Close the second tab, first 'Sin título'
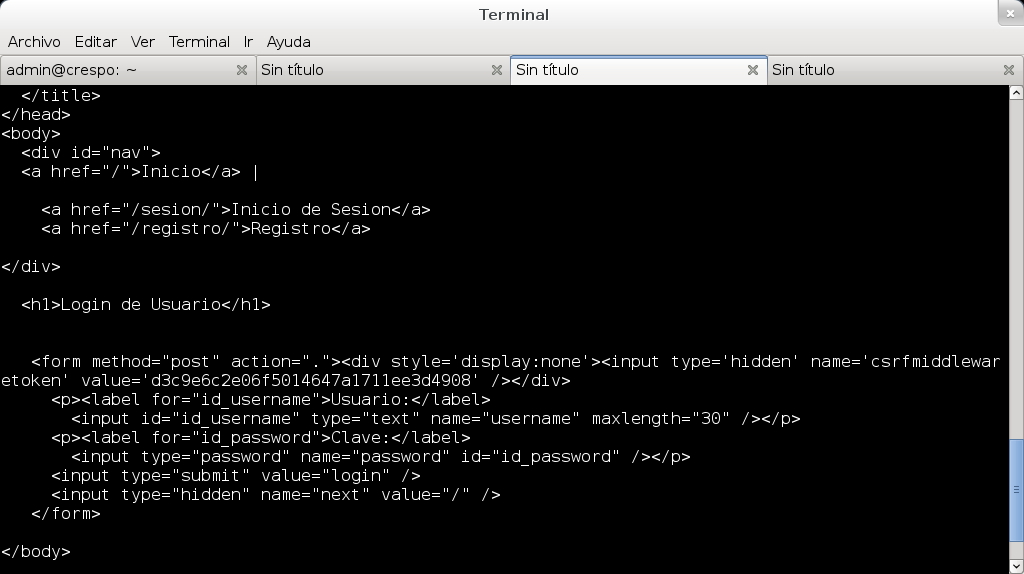Image resolution: width=1024 pixels, height=574 pixels. click(497, 70)
